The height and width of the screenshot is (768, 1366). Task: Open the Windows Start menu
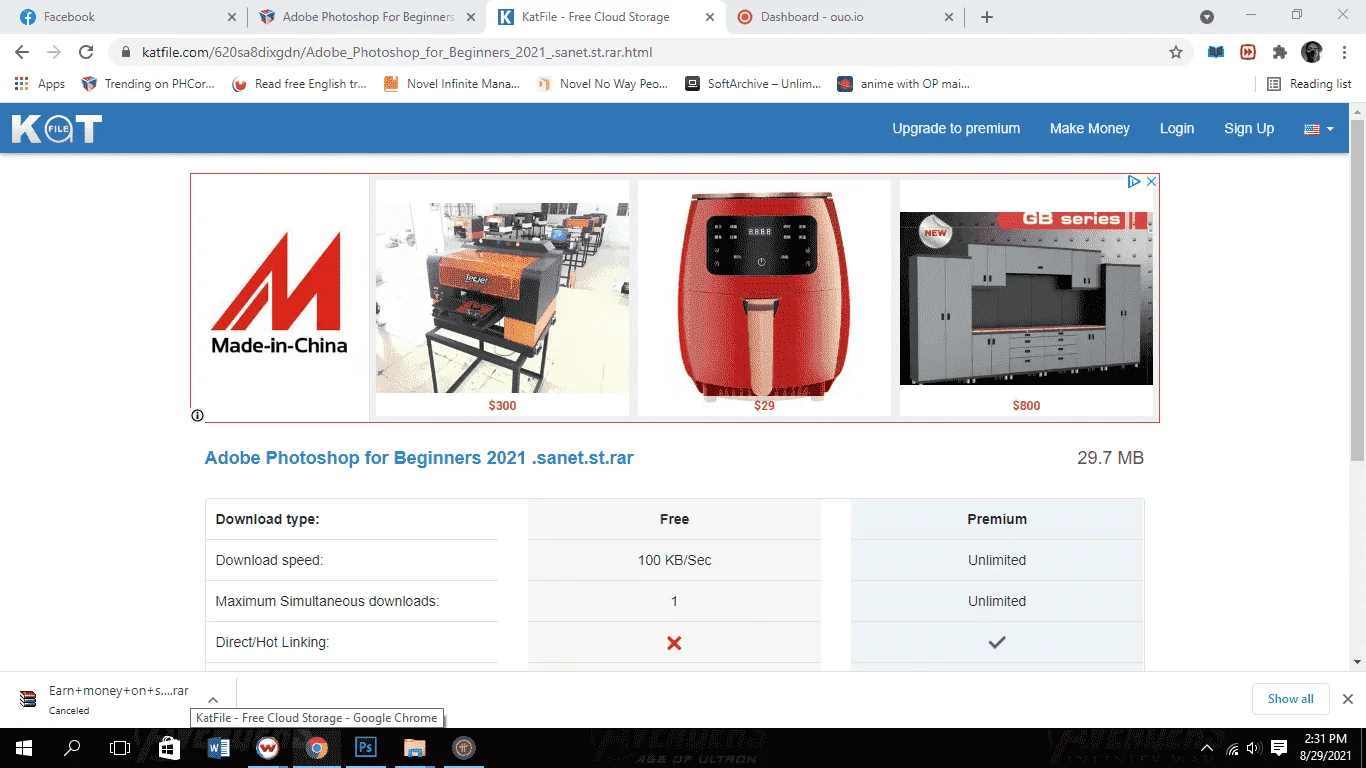24,748
